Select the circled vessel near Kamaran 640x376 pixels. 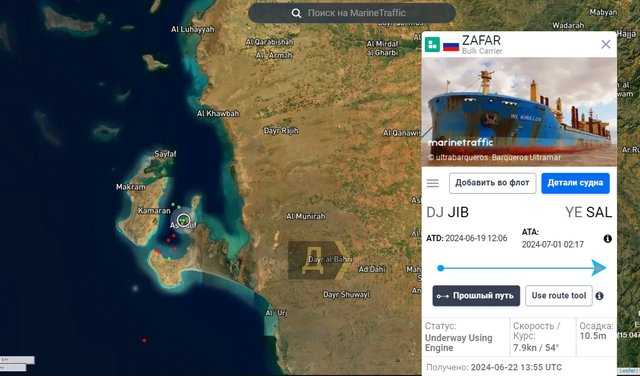184,220
